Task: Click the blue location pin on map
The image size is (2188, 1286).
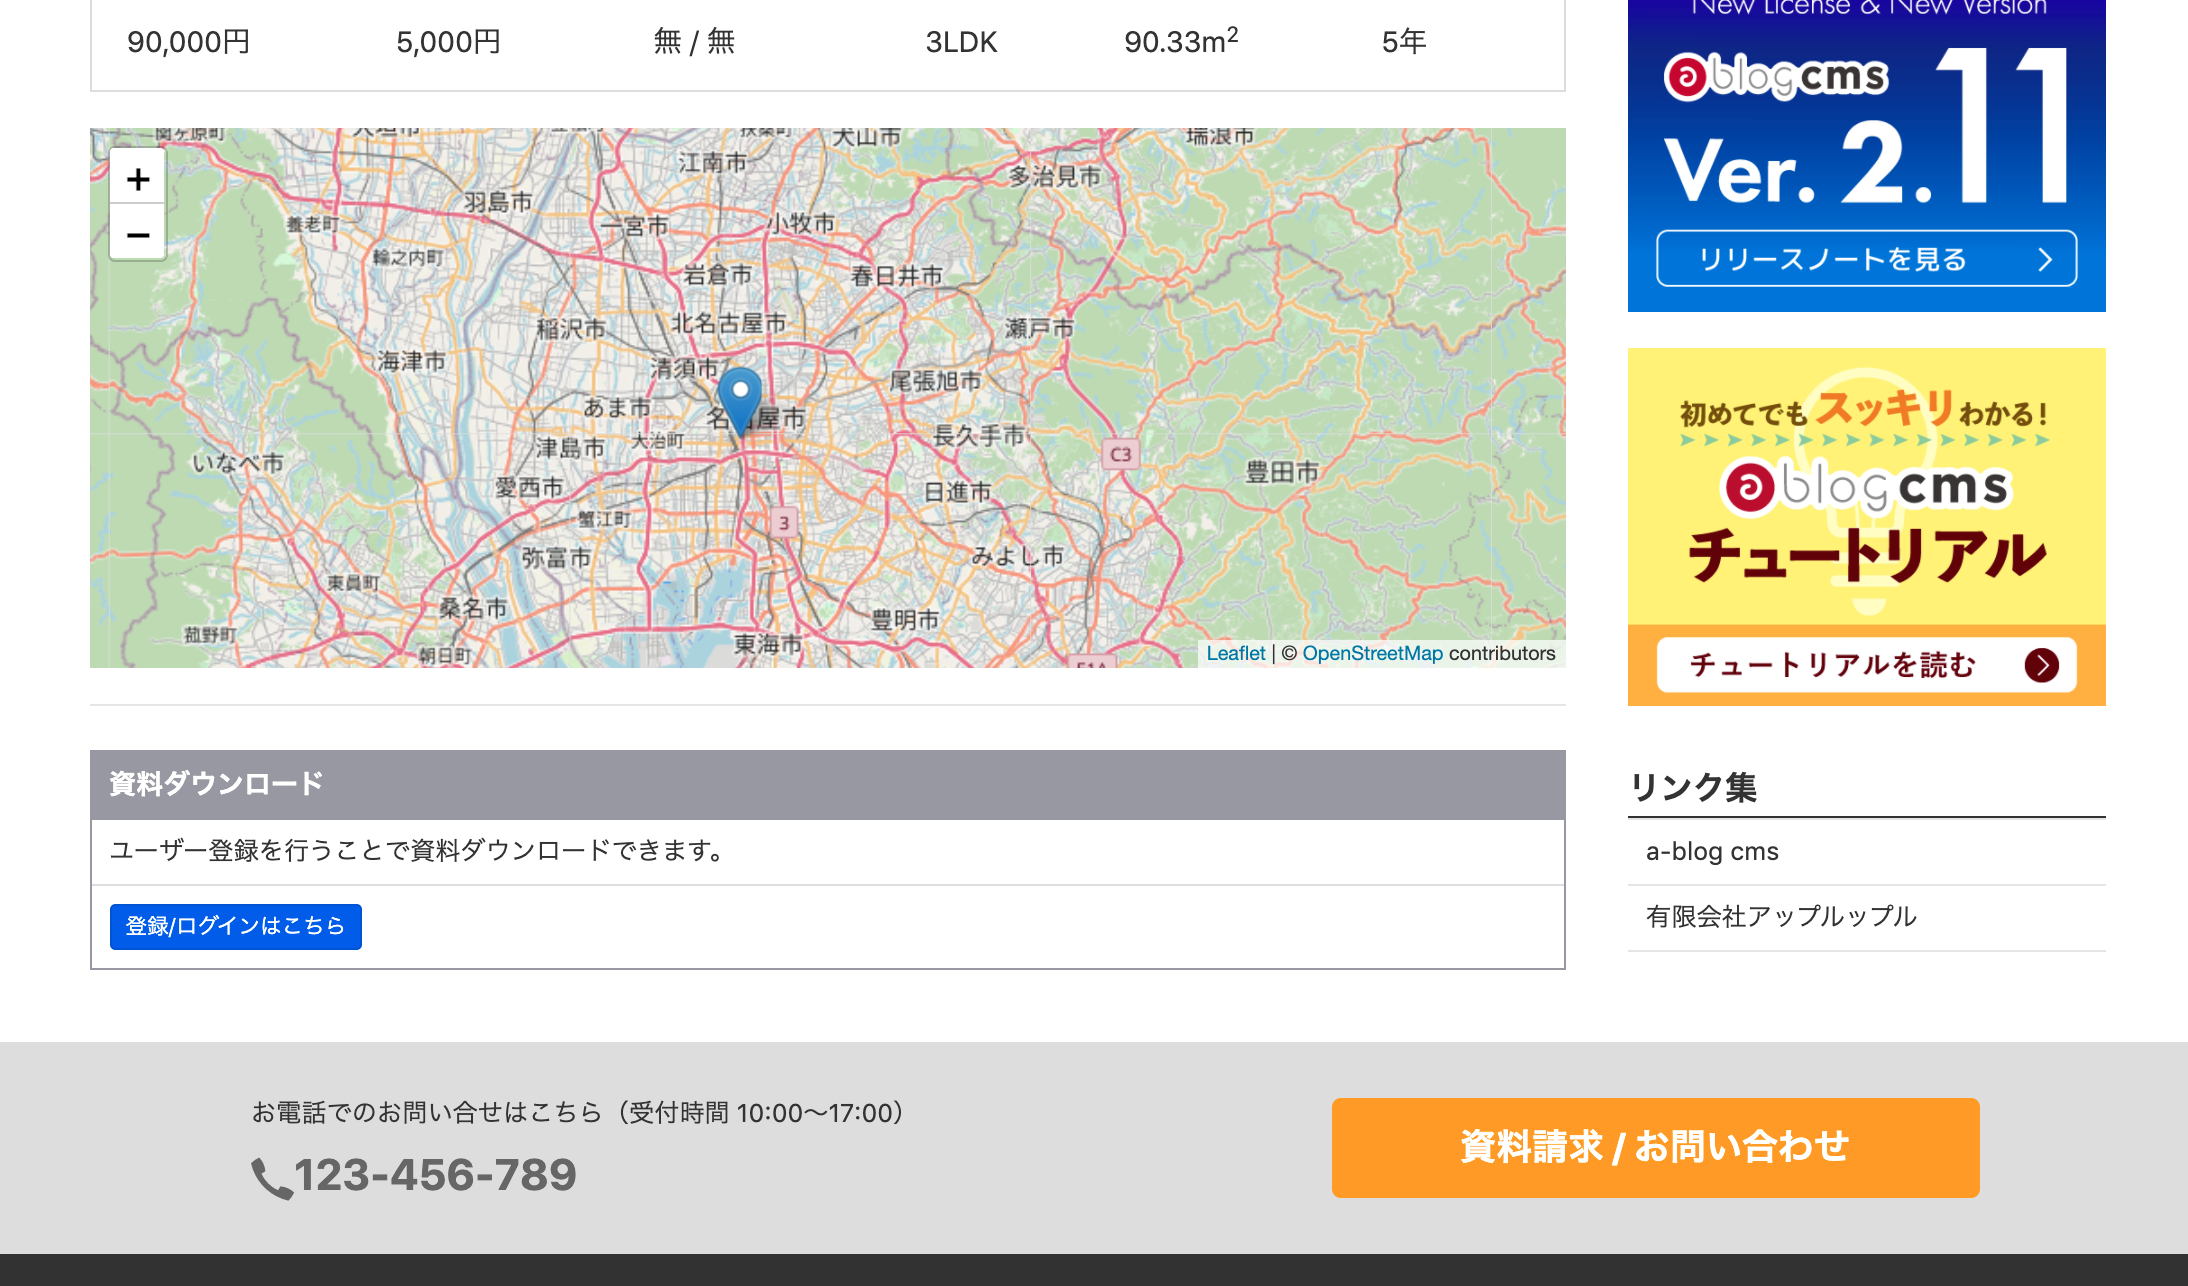Action: (740, 400)
